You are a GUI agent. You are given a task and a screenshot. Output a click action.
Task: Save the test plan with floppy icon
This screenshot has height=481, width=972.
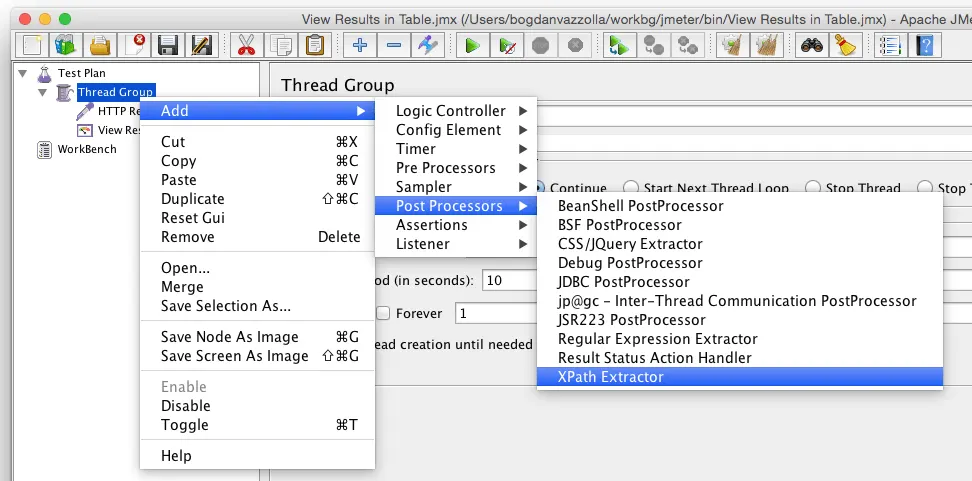tap(168, 45)
